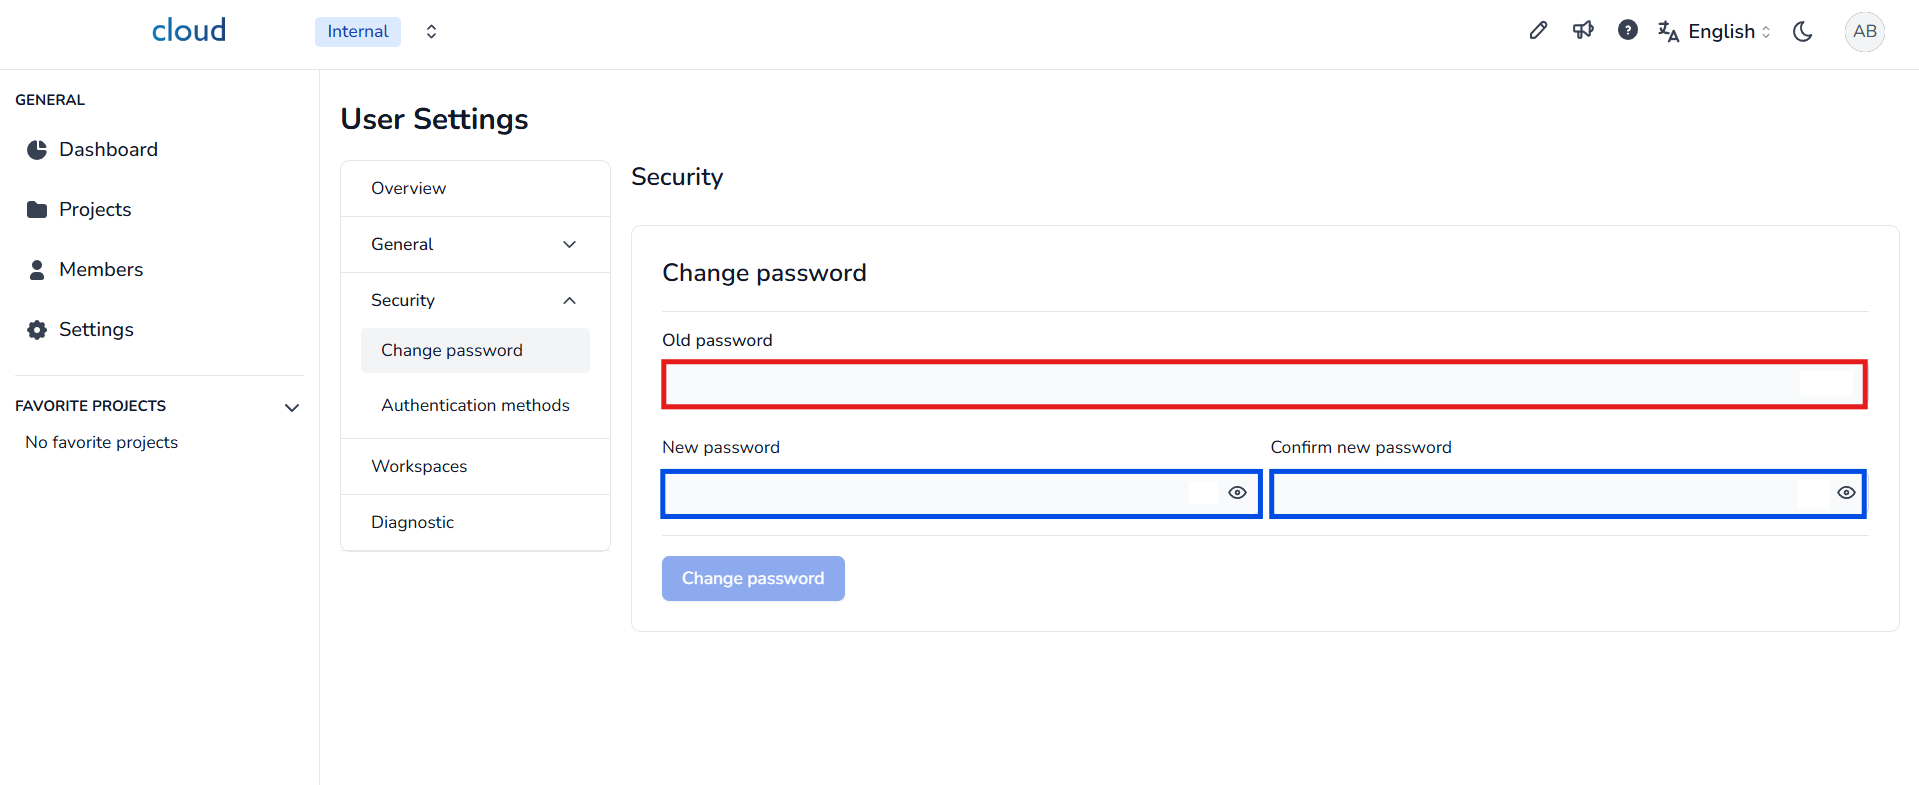
Task: Click the help question mark icon
Action: [1628, 31]
